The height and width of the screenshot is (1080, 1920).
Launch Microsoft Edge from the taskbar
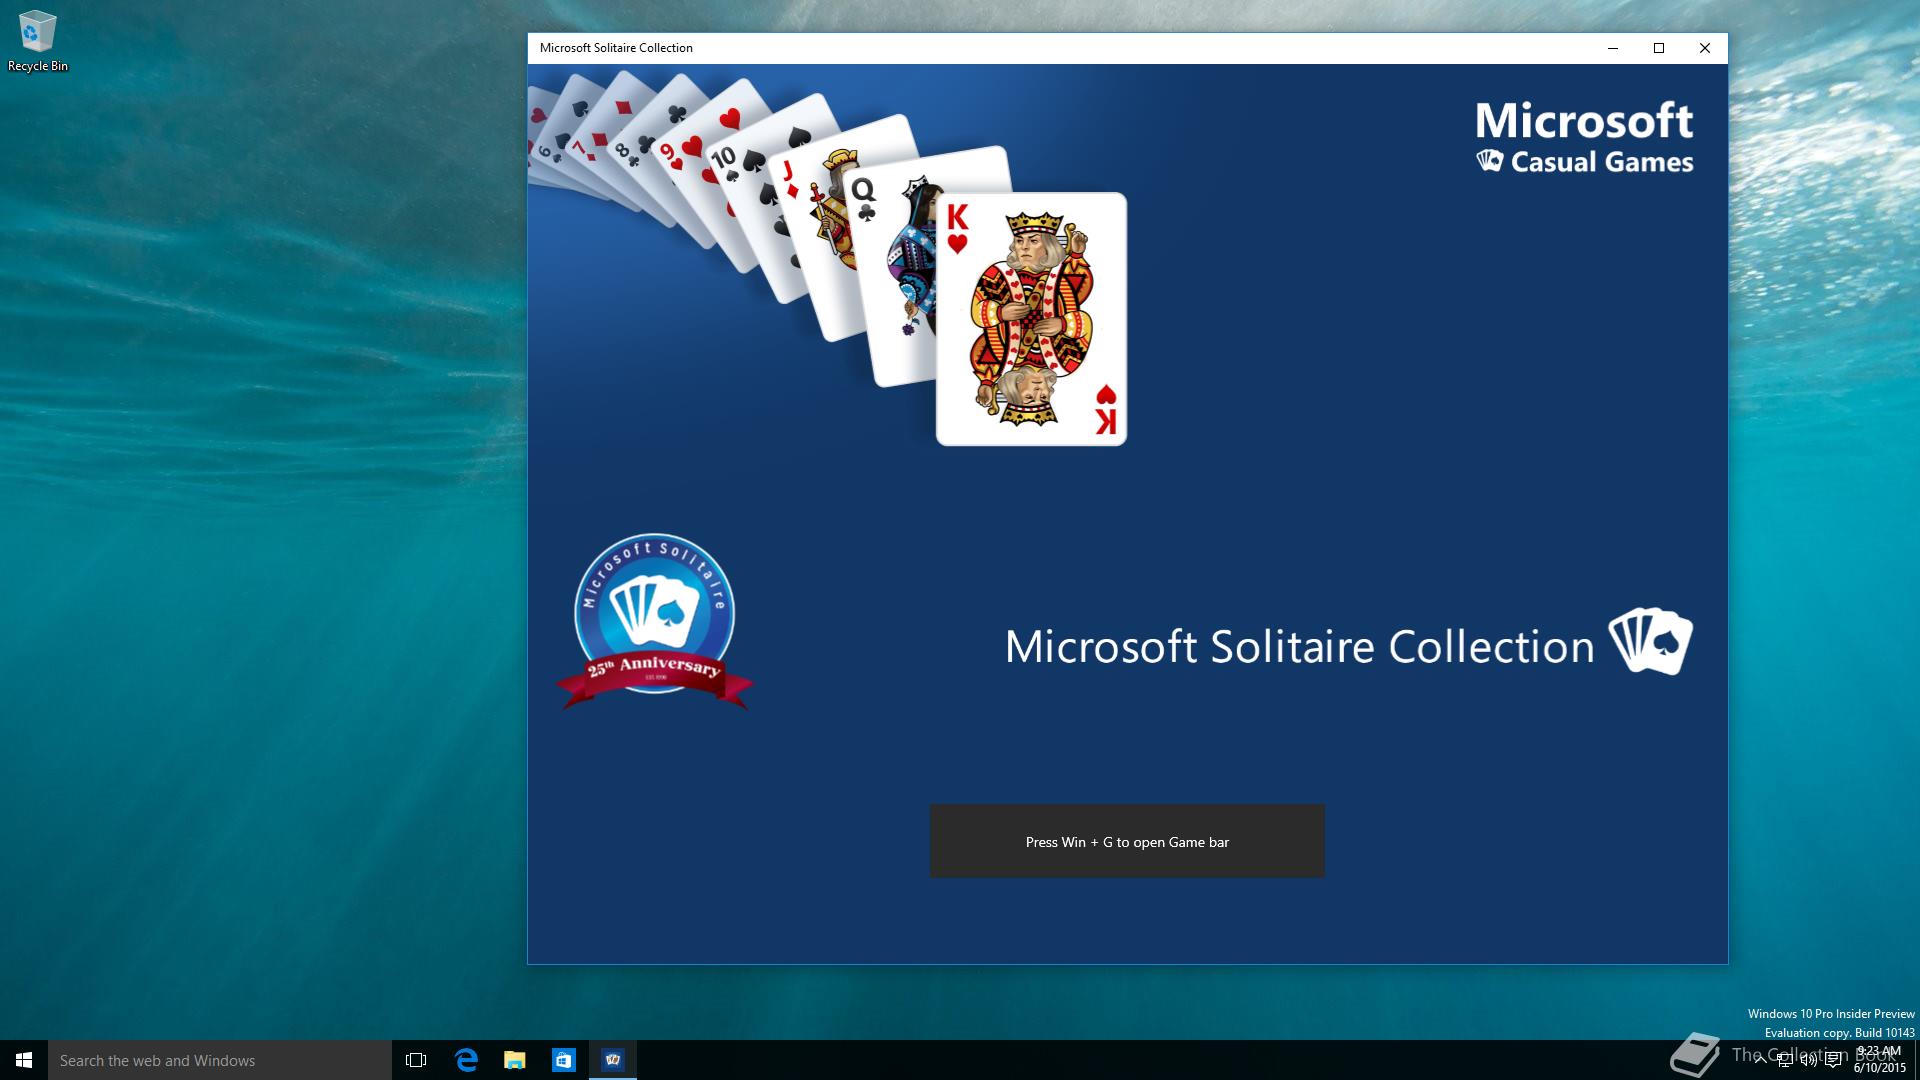click(x=466, y=1060)
